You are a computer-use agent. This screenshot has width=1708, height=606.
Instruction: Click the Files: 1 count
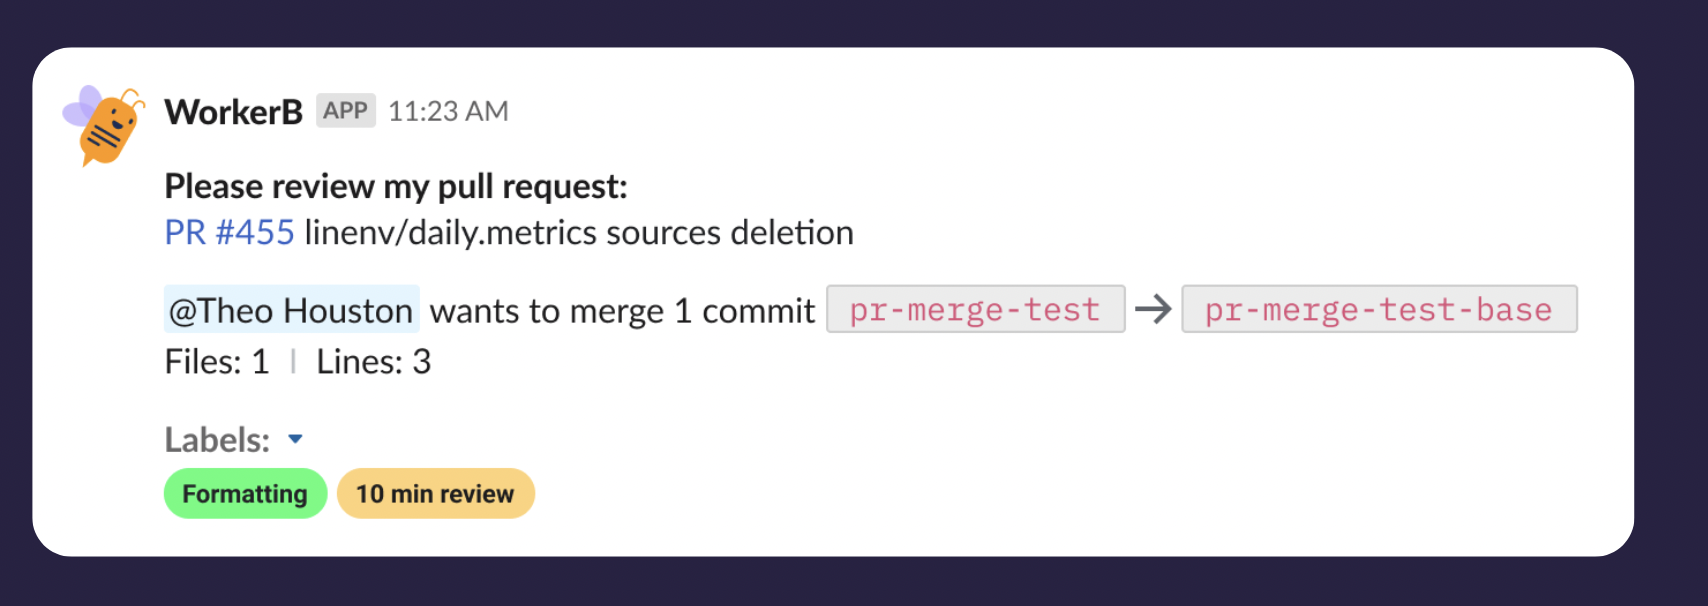[x=216, y=361]
